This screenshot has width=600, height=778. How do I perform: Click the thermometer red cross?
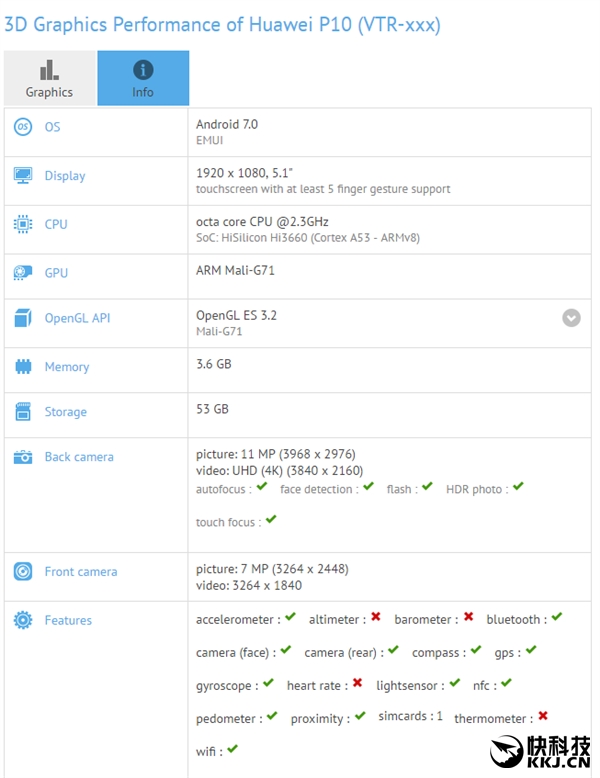[543, 716]
